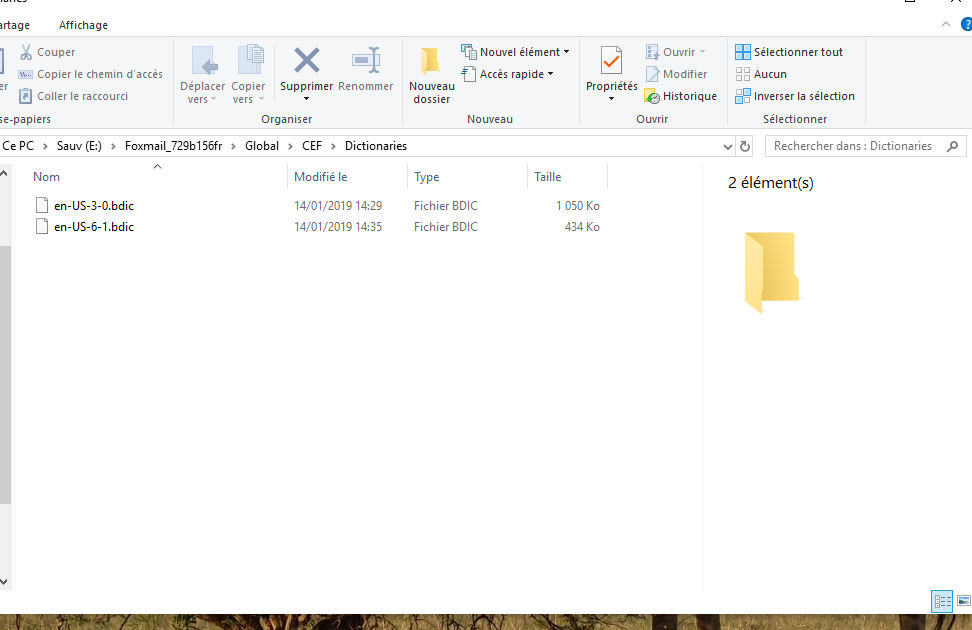Select the en-US-3-0.bdic file
Screen dimensions: 972x630
[94, 205]
